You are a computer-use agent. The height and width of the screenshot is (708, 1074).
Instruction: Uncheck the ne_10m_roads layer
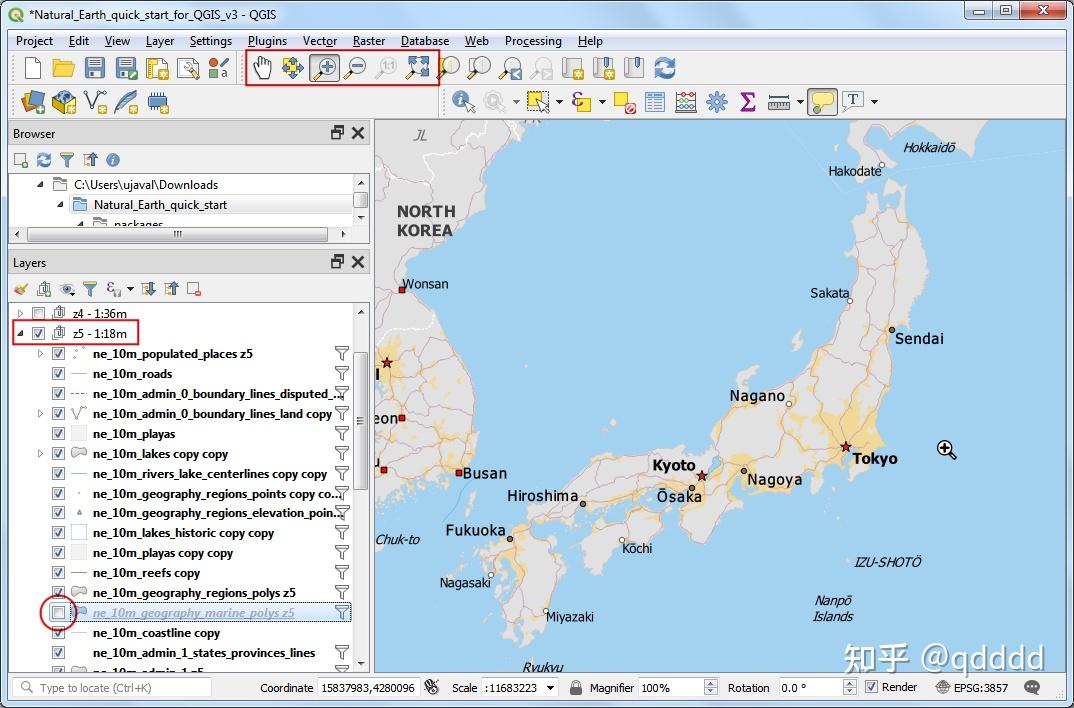click(x=58, y=373)
